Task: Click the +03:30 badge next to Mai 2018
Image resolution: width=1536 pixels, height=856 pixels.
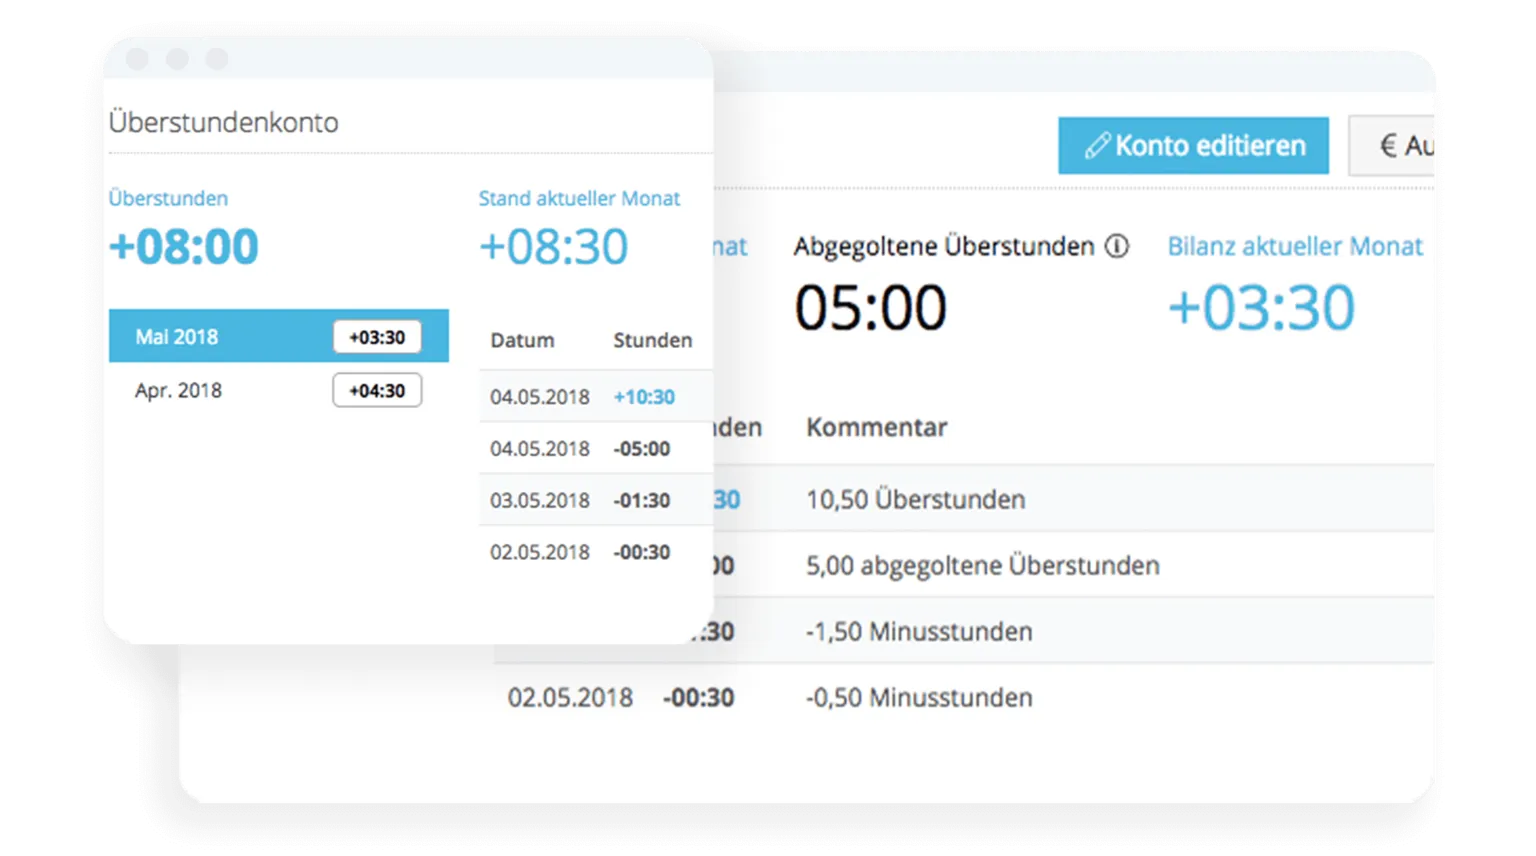Action: coord(377,337)
